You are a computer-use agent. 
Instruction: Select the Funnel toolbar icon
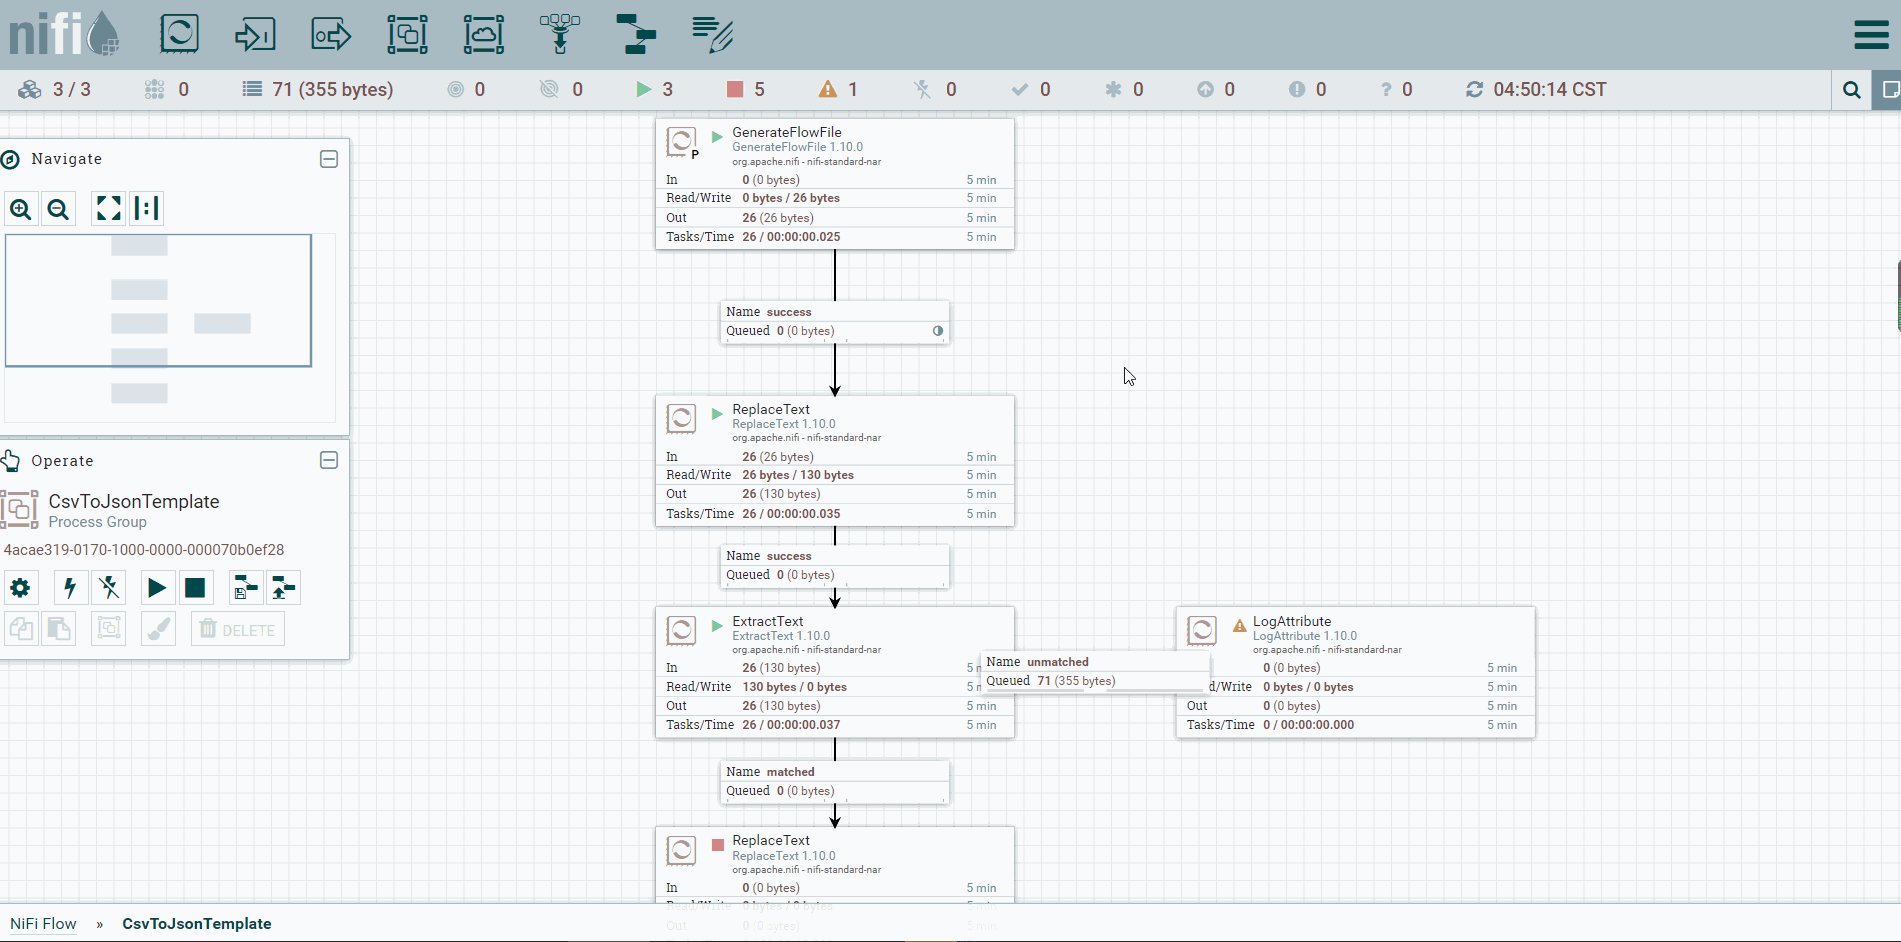[559, 34]
